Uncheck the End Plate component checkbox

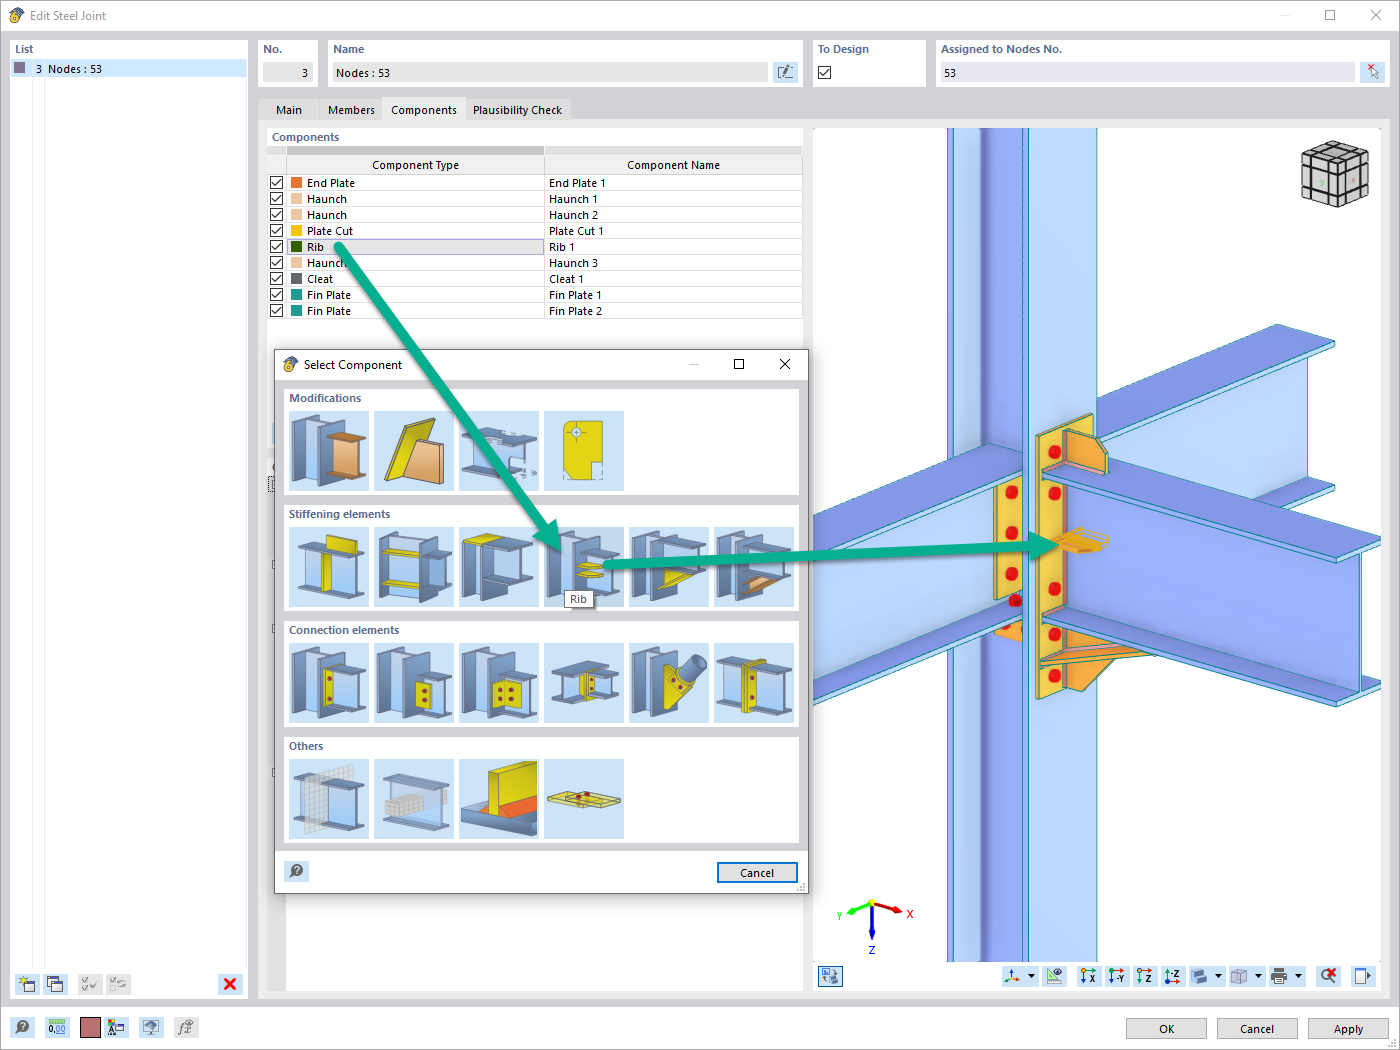pyautogui.click(x=276, y=183)
